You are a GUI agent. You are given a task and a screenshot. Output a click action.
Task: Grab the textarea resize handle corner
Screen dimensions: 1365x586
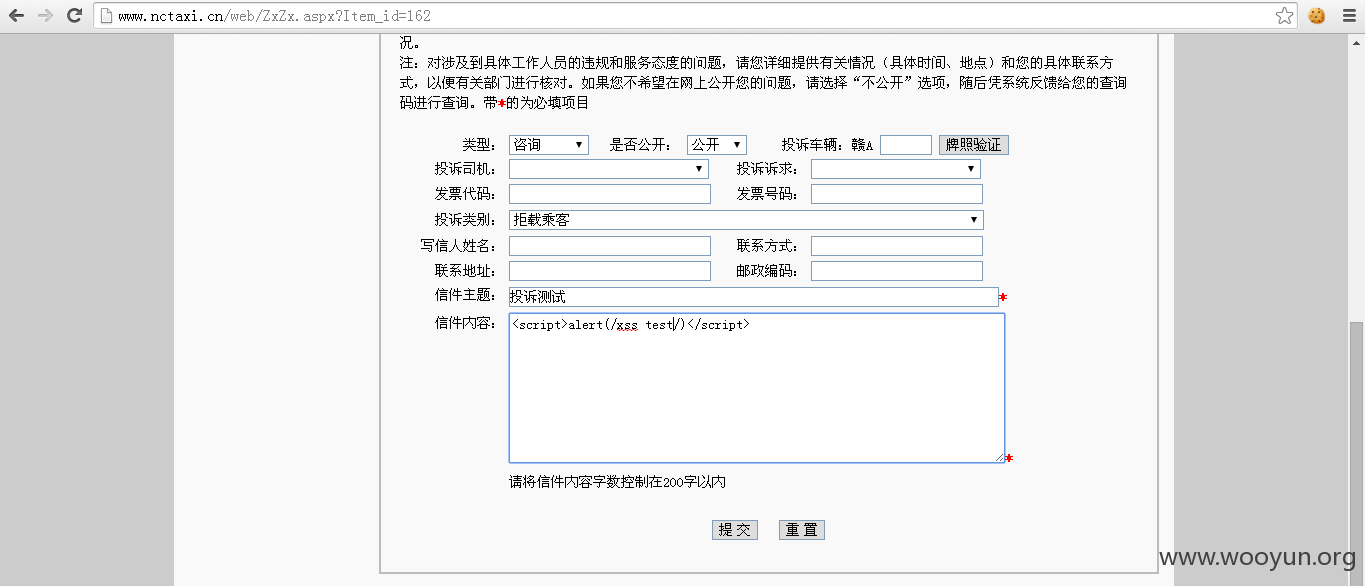(x=999, y=457)
